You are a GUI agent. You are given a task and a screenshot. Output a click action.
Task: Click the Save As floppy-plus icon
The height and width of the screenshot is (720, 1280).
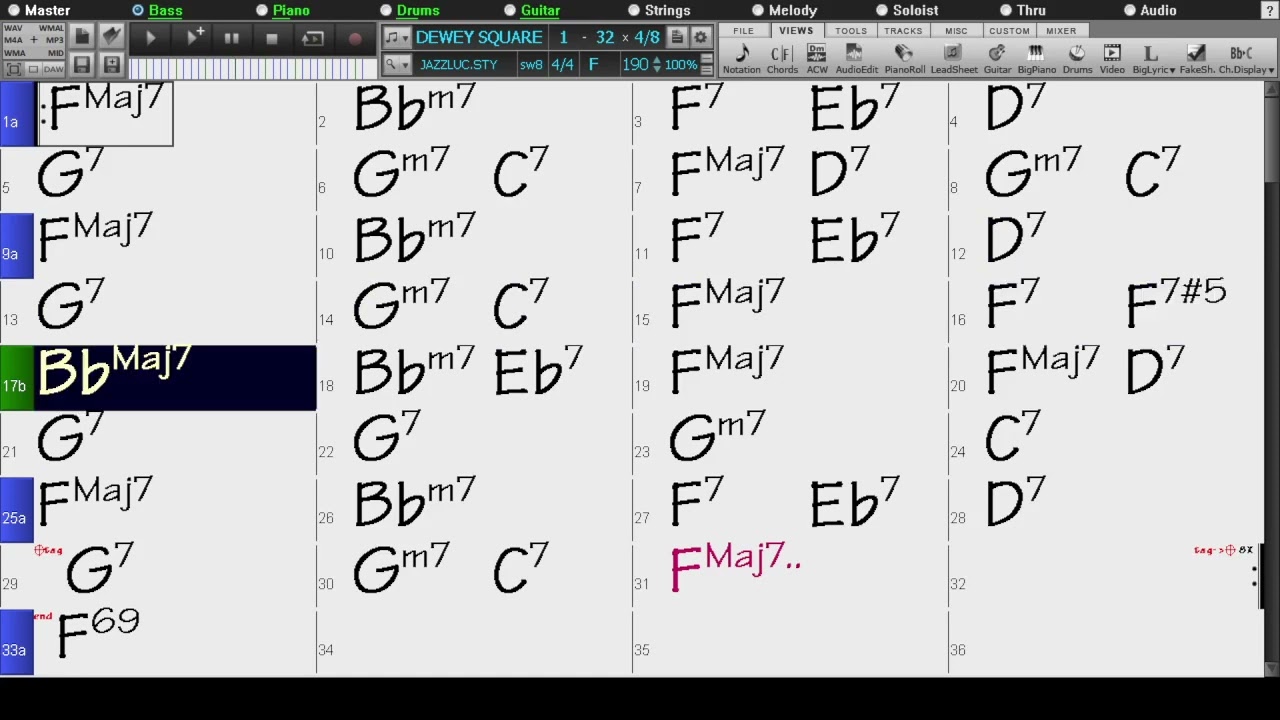[x=112, y=66]
